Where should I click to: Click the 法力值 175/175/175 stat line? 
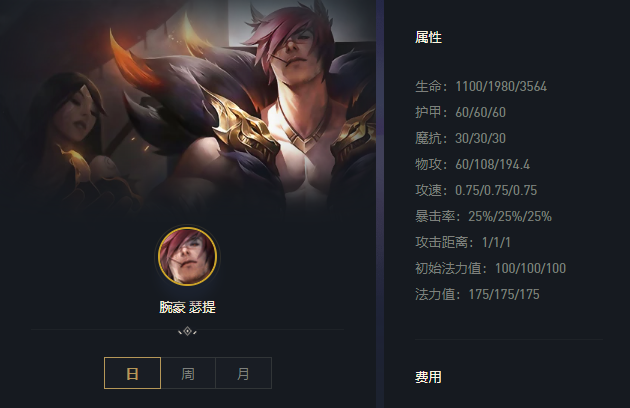477,294
